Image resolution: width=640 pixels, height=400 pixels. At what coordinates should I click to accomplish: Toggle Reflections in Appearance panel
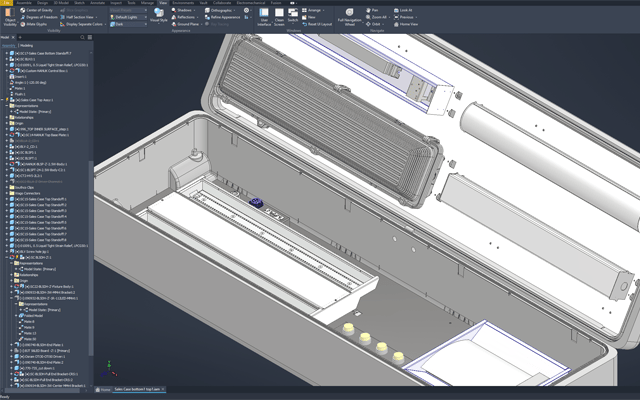tap(184, 17)
